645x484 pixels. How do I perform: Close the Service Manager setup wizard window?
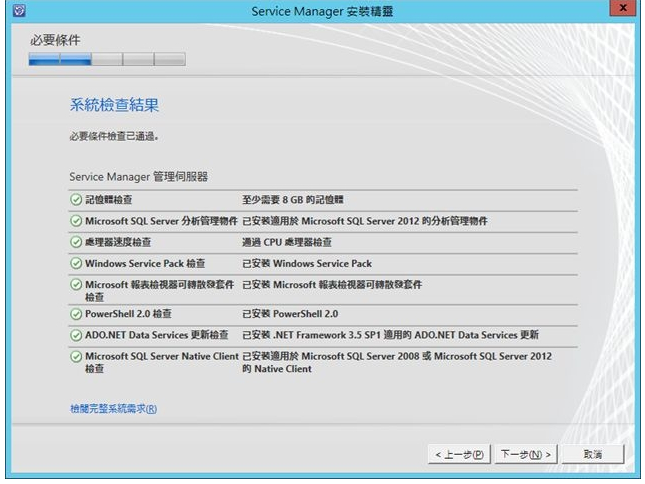pos(623,8)
